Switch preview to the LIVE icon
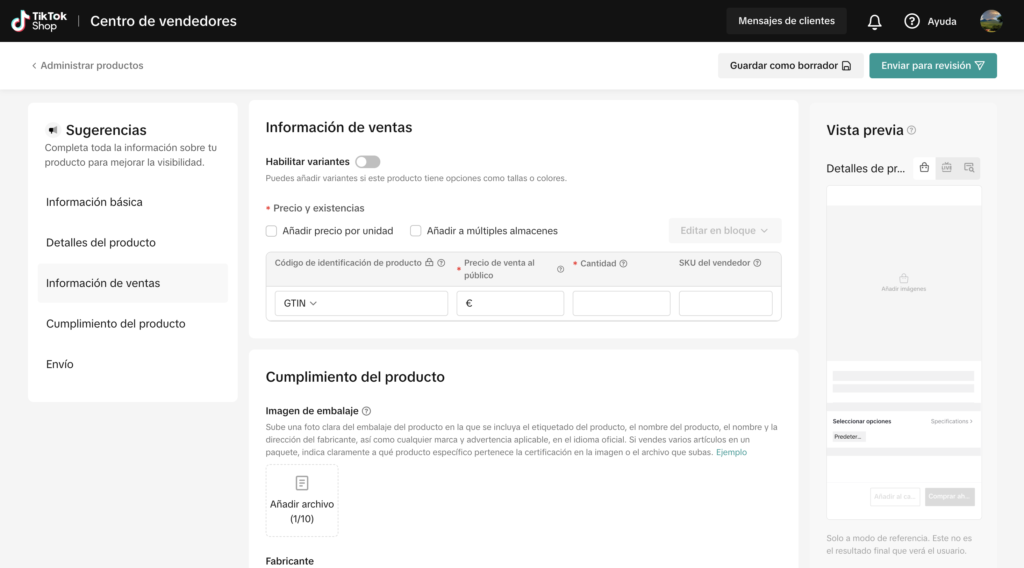The image size is (1024, 568). pos(946,168)
